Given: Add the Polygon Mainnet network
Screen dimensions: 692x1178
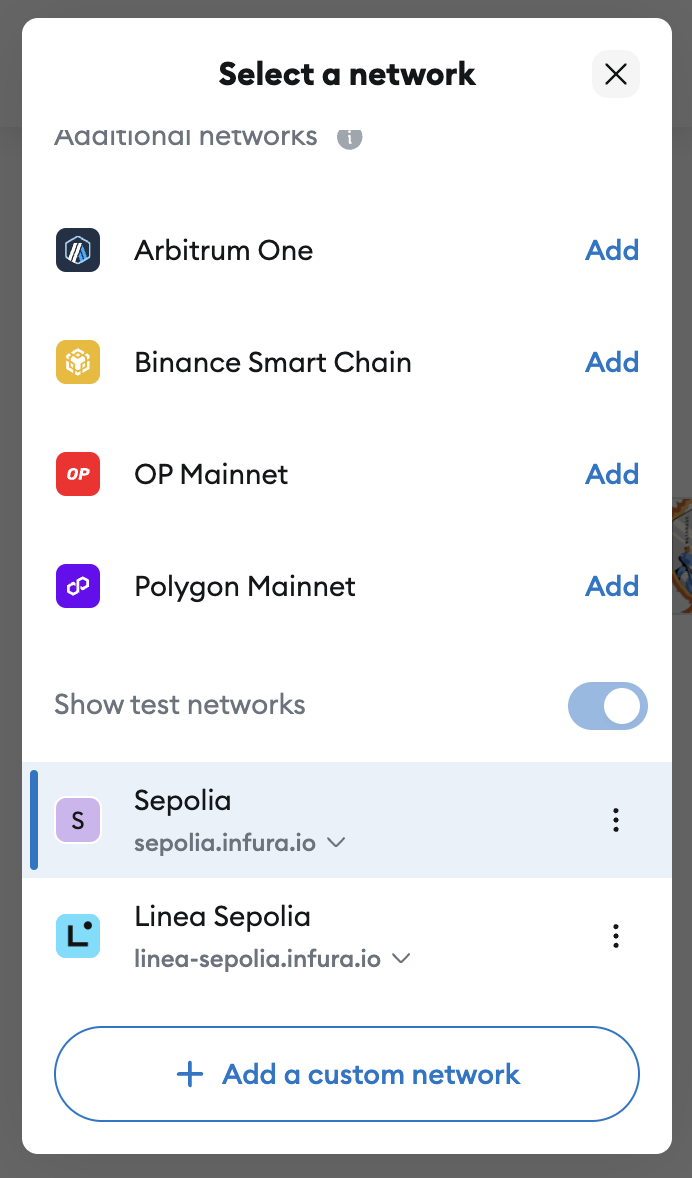Looking at the screenshot, I should tap(612, 586).
